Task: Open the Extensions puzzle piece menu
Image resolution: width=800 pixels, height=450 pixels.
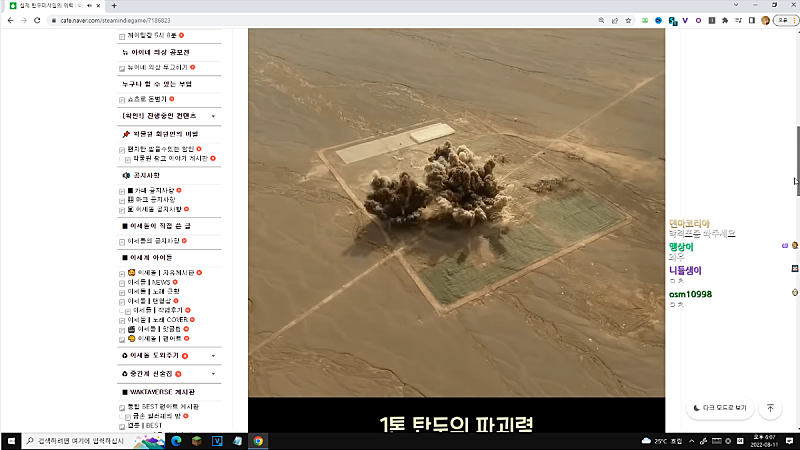Action: [725, 20]
